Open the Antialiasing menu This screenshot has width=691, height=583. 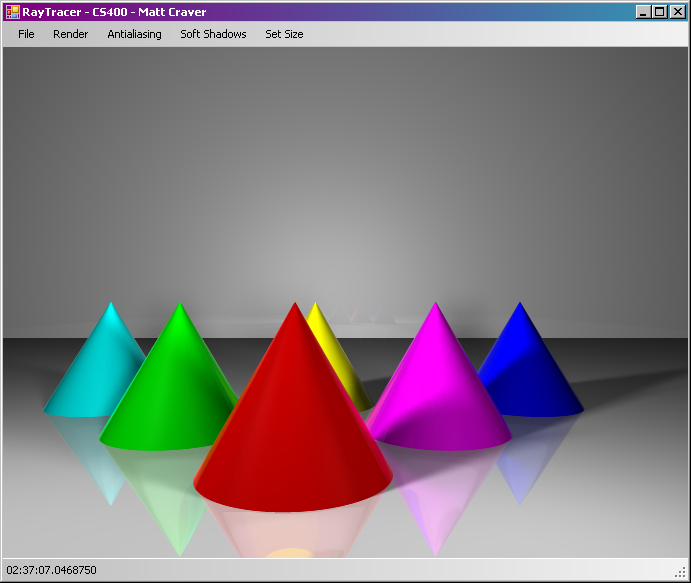click(x=134, y=34)
